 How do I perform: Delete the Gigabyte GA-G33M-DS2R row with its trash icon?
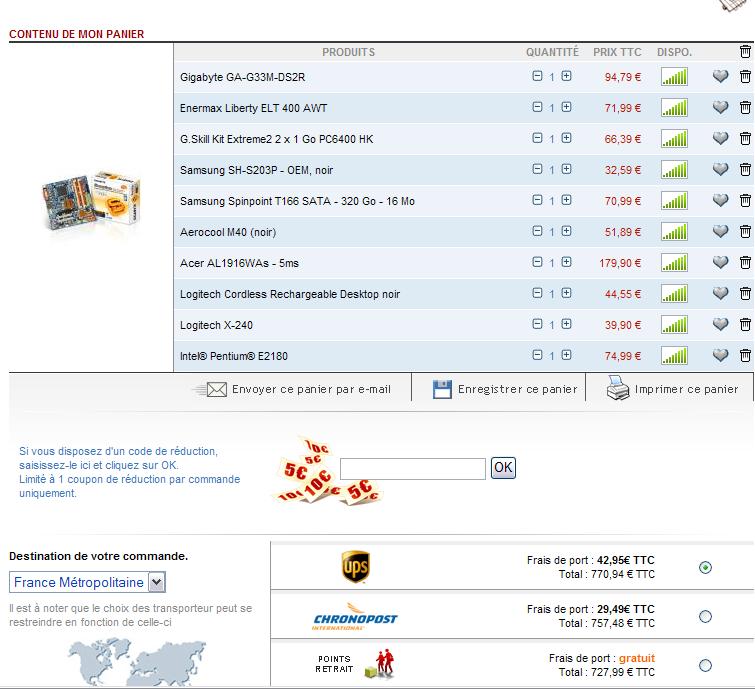(x=745, y=76)
